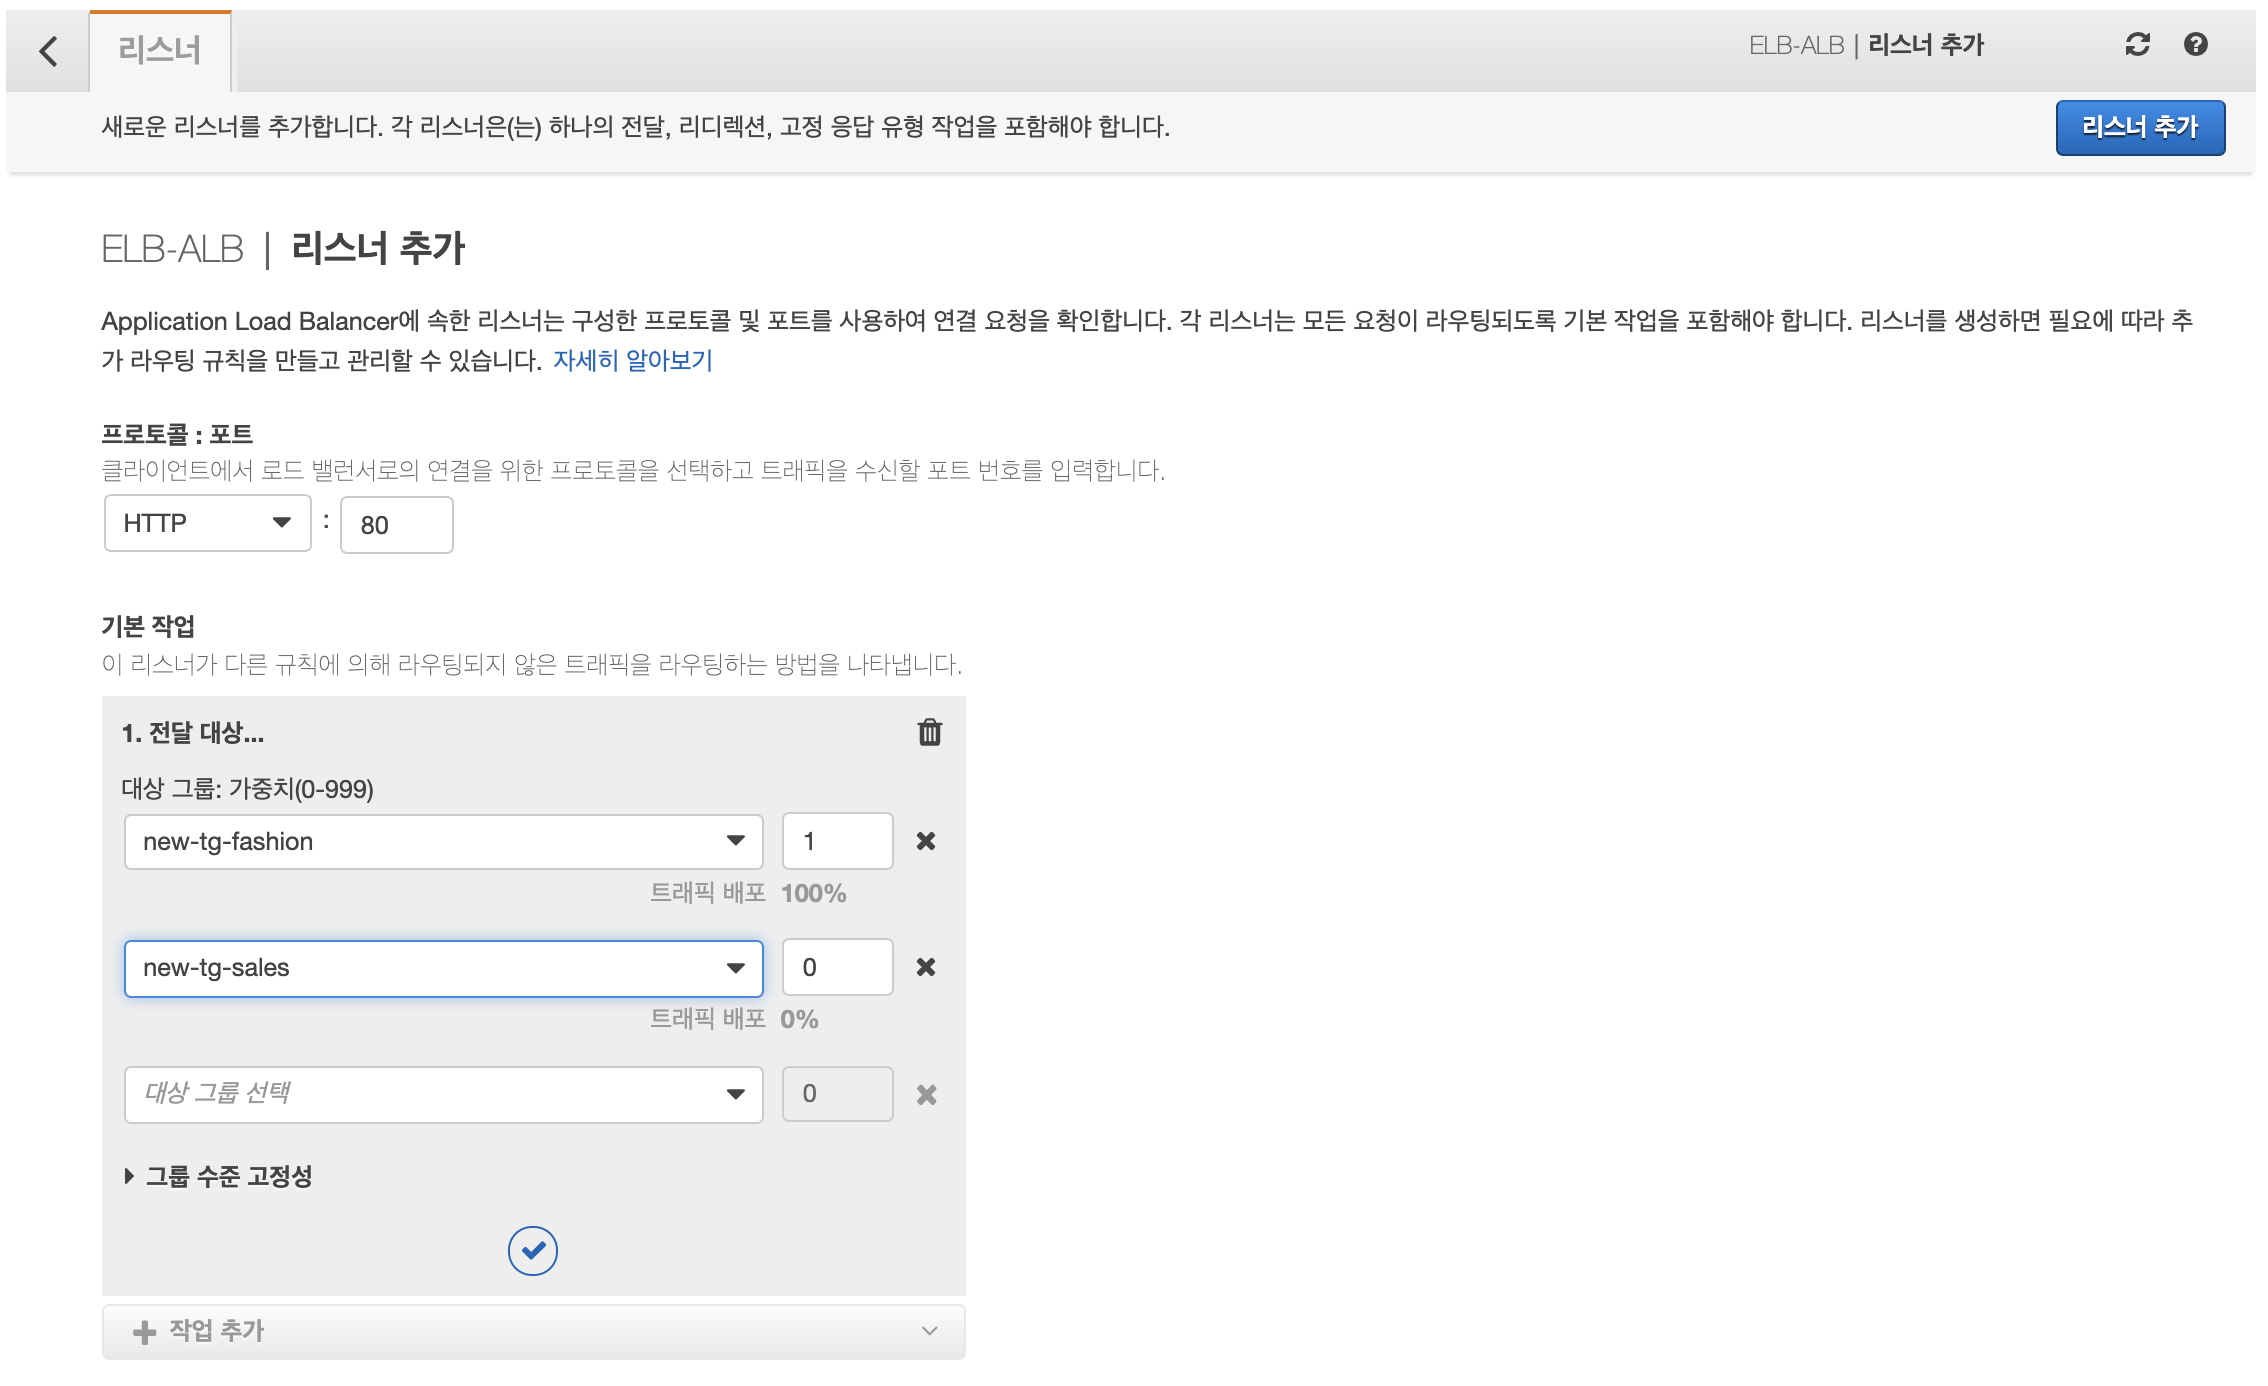
Task: Click weight field for new-tg-fashion
Action: (x=837, y=841)
